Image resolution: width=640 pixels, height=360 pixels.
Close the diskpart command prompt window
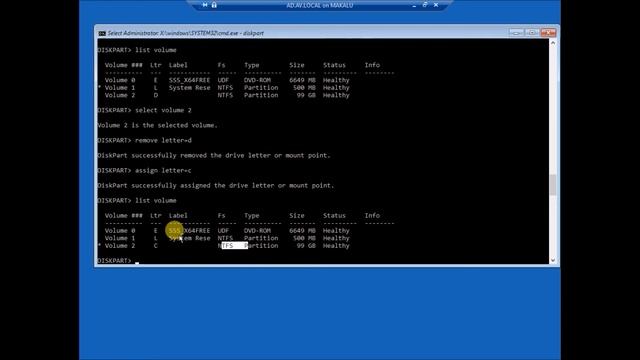pyautogui.click(x=548, y=32)
